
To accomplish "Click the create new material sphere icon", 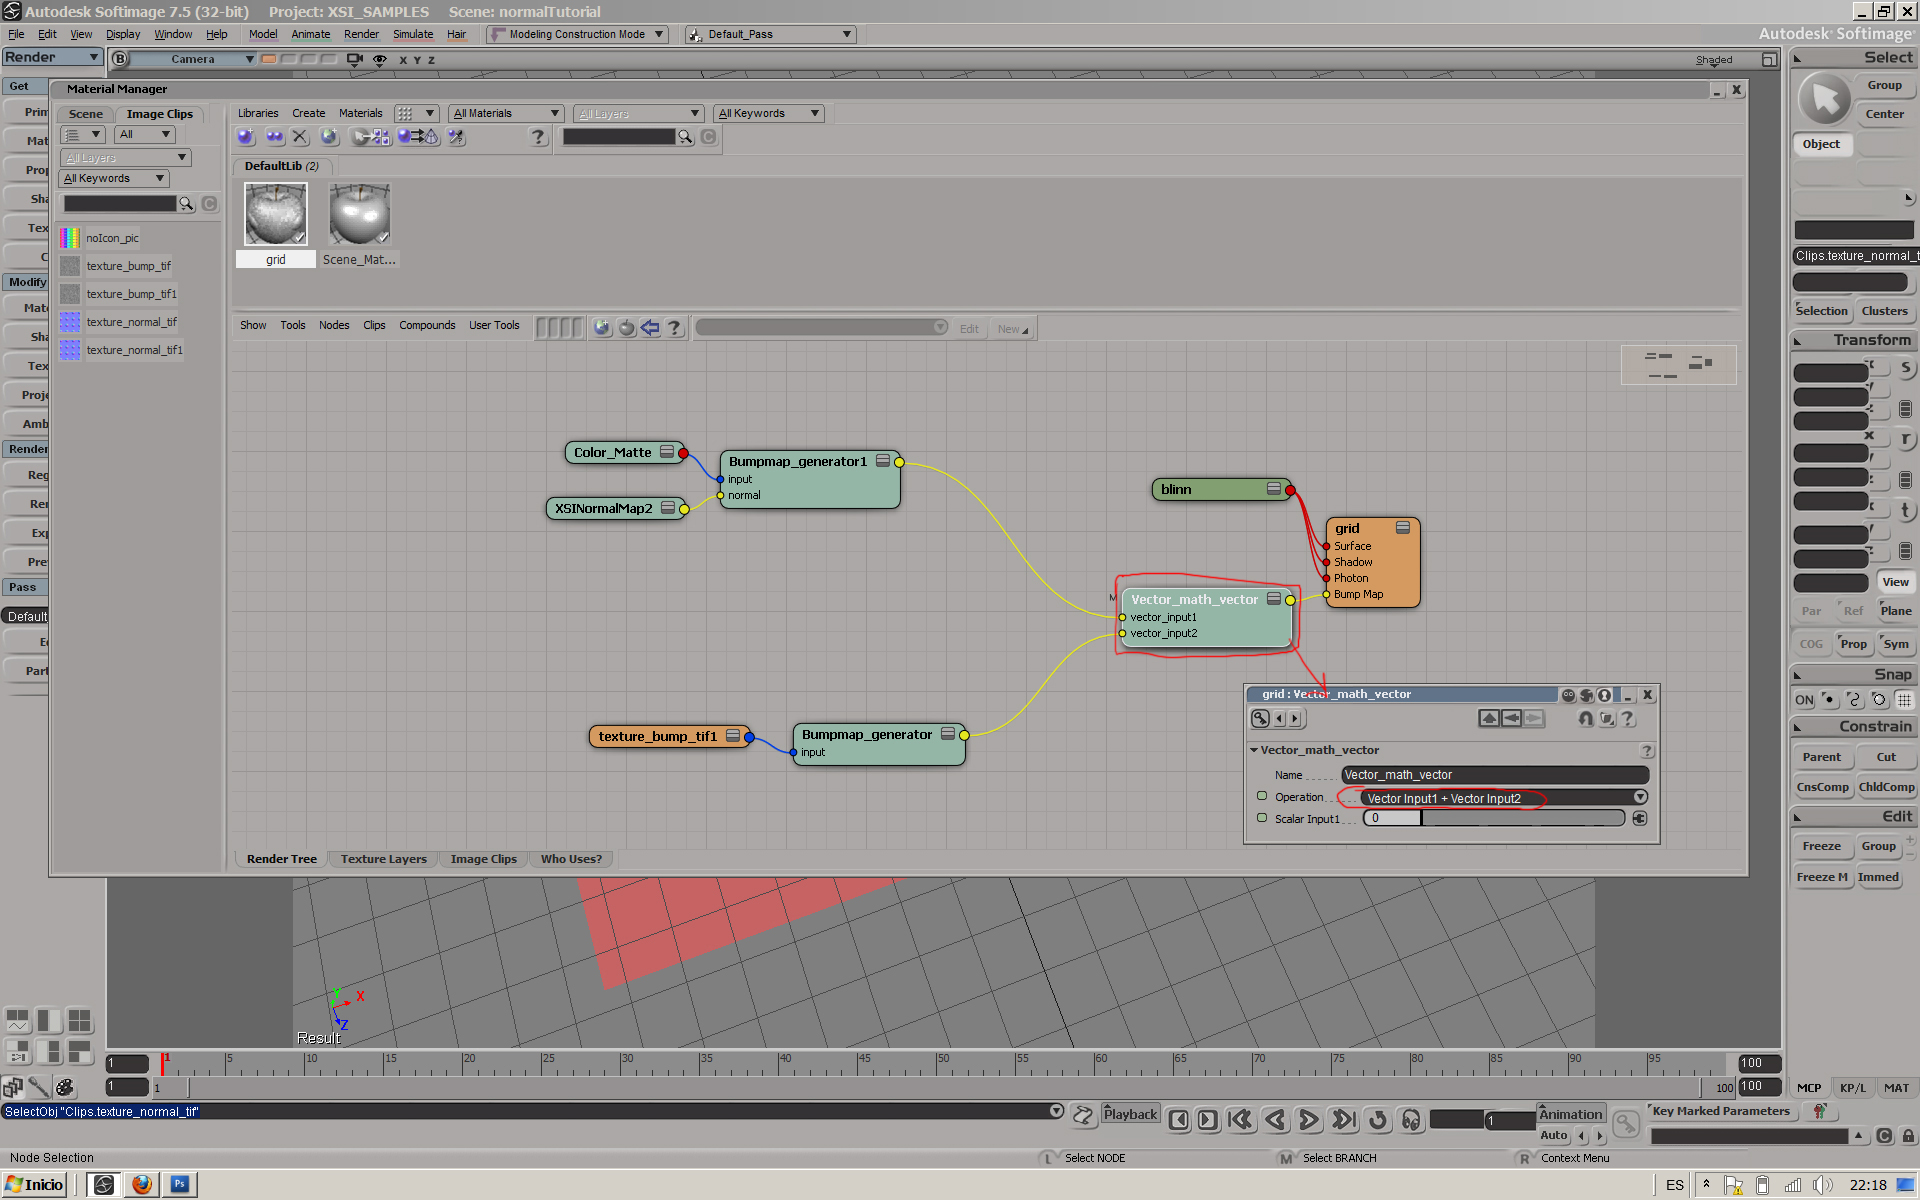I will pyautogui.click(x=245, y=137).
